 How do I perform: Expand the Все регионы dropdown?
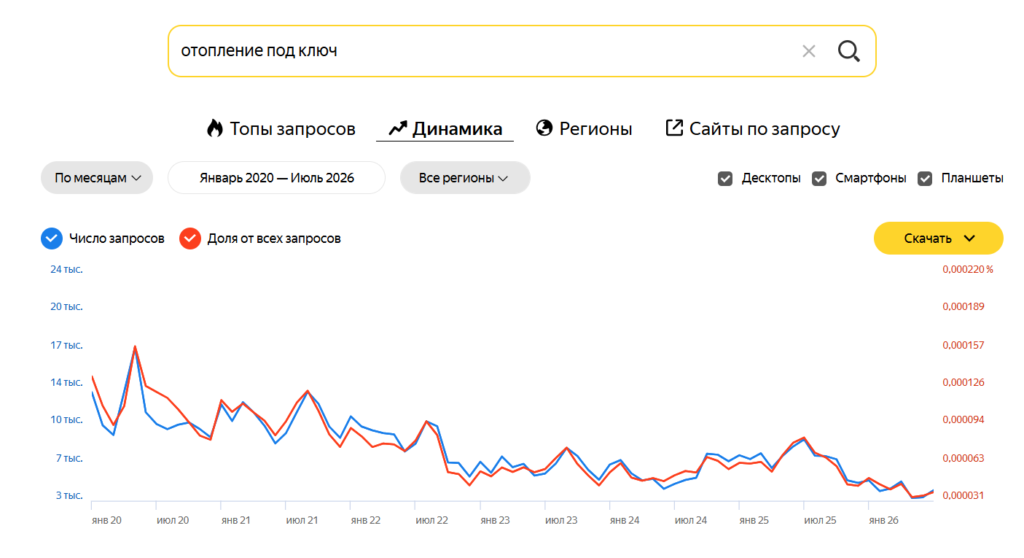465,178
